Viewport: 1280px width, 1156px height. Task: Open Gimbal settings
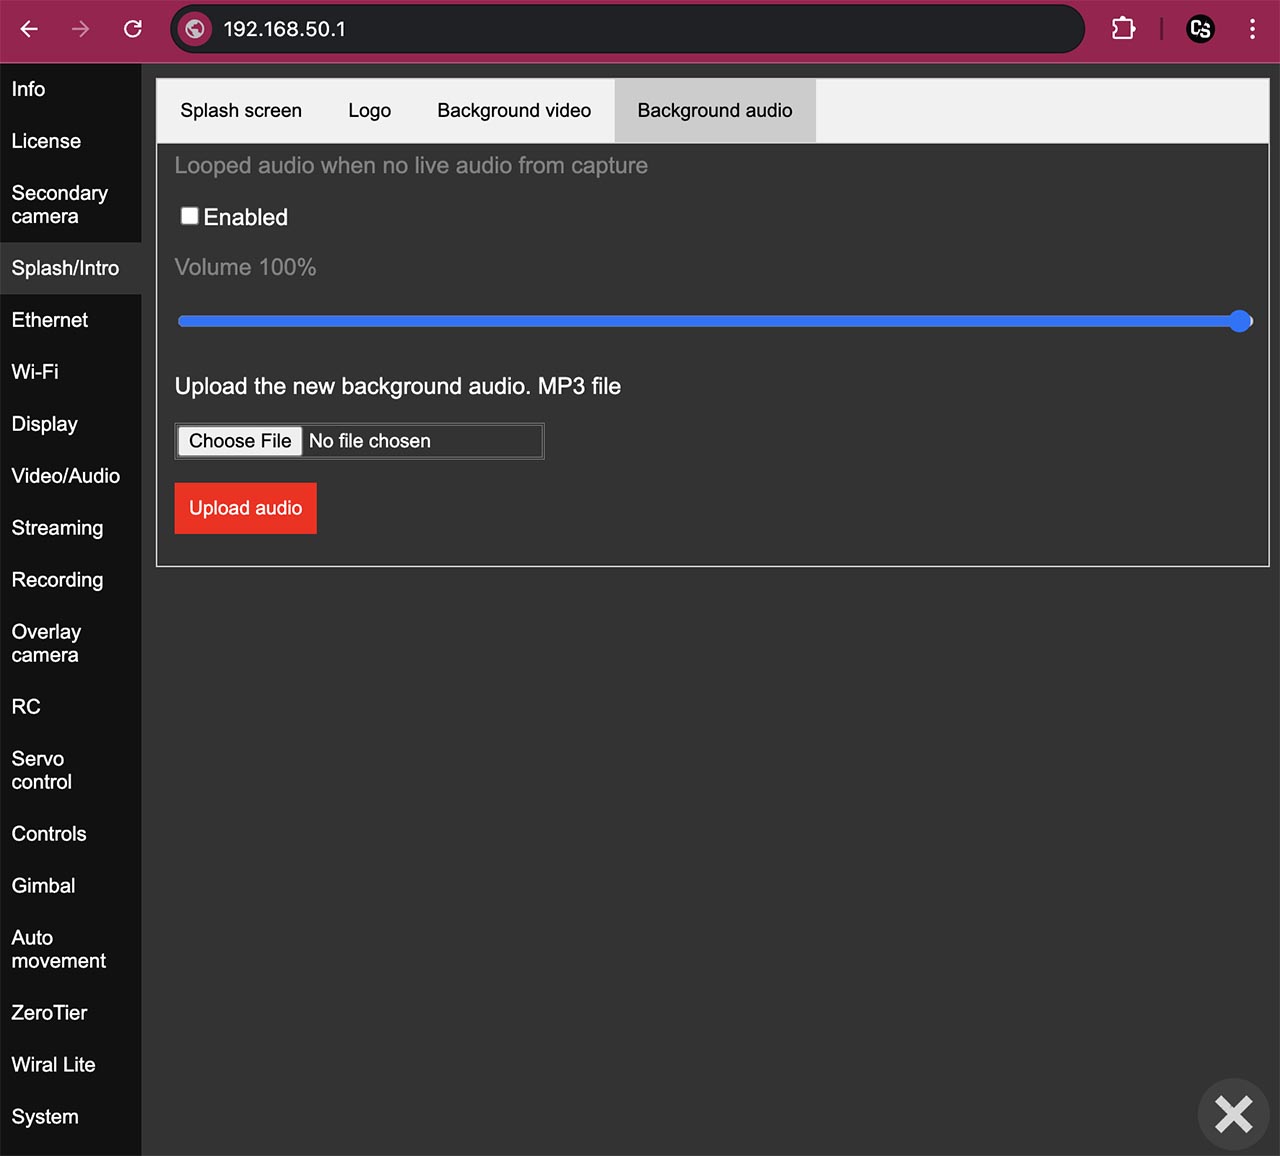(70, 886)
